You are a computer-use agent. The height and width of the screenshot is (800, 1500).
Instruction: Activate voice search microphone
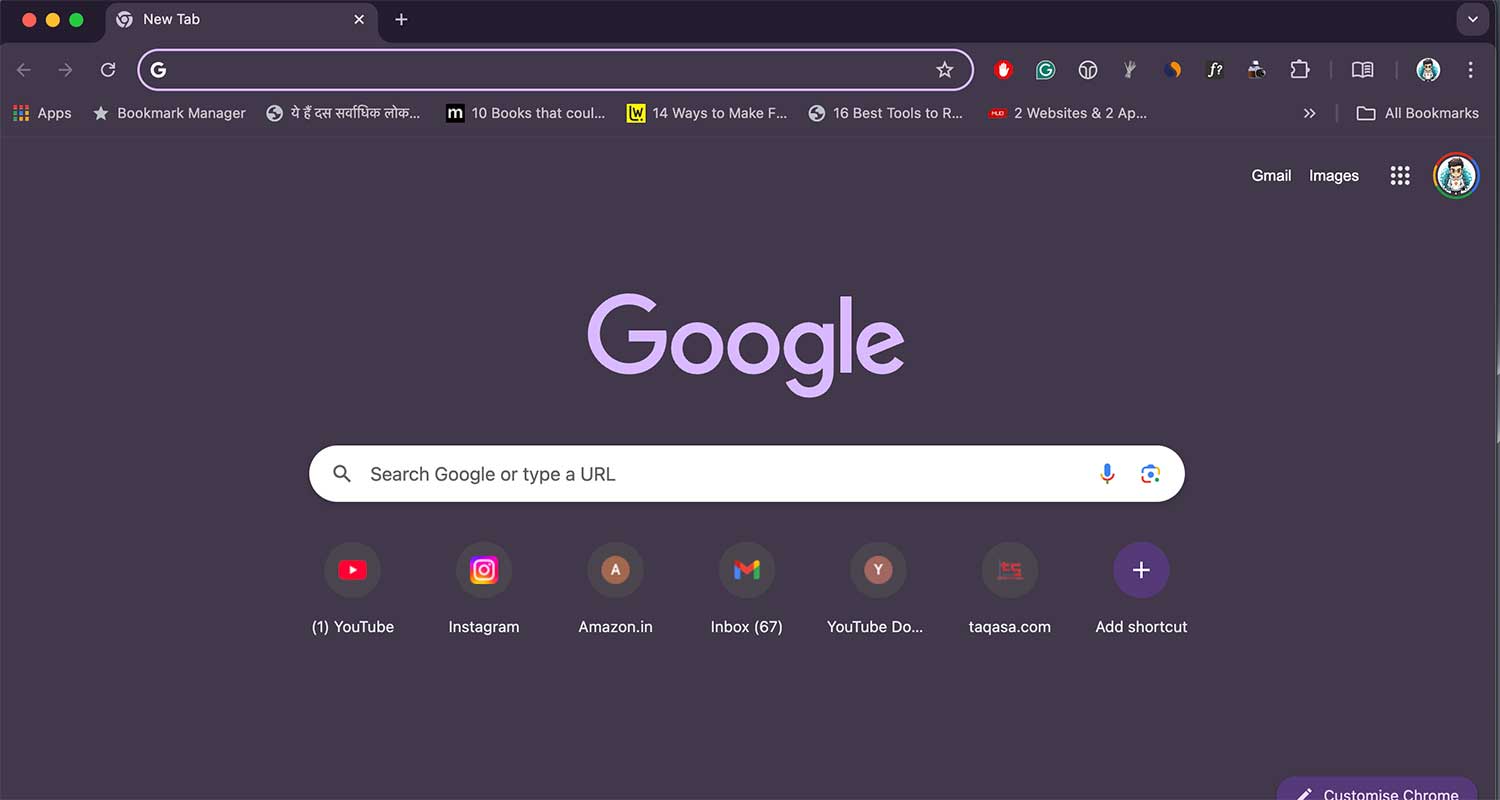(1107, 473)
